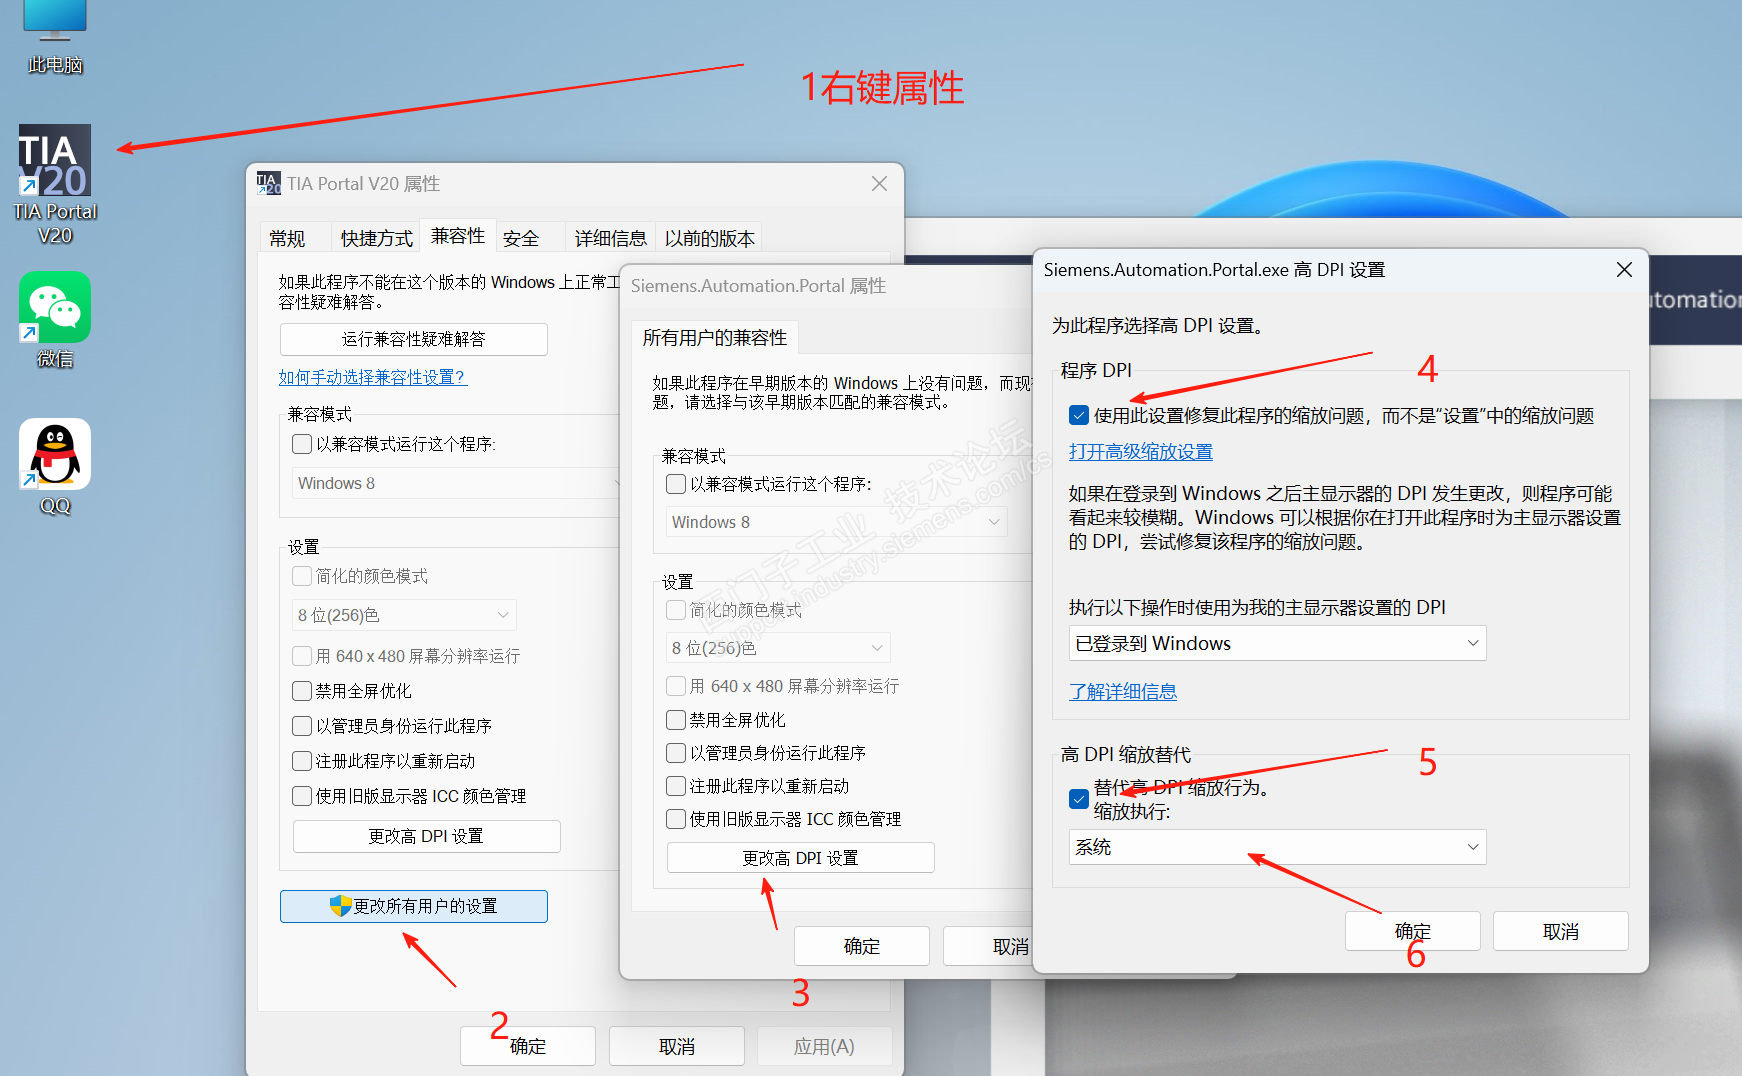Switch to the 常规 tab
Viewport: 1742px width, 1076px height.
[x=287, y=238]
